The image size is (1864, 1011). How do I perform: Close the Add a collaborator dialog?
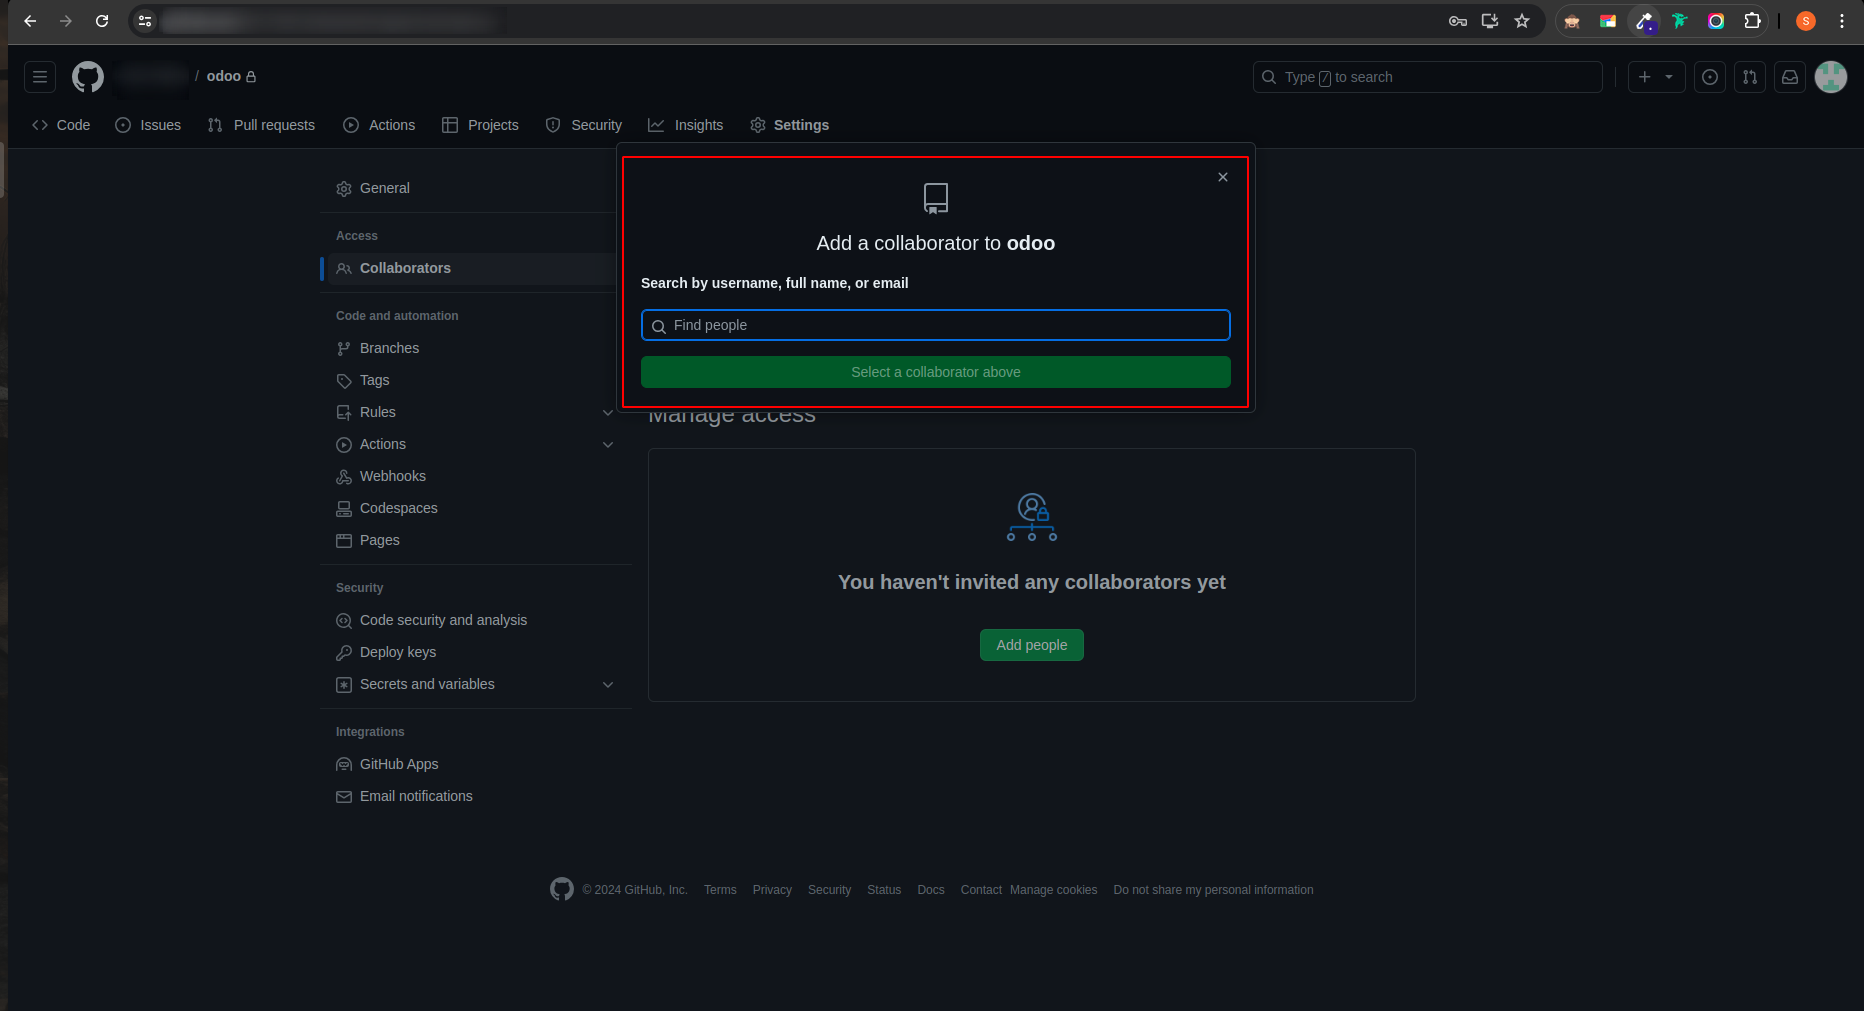coord(1223,177)
